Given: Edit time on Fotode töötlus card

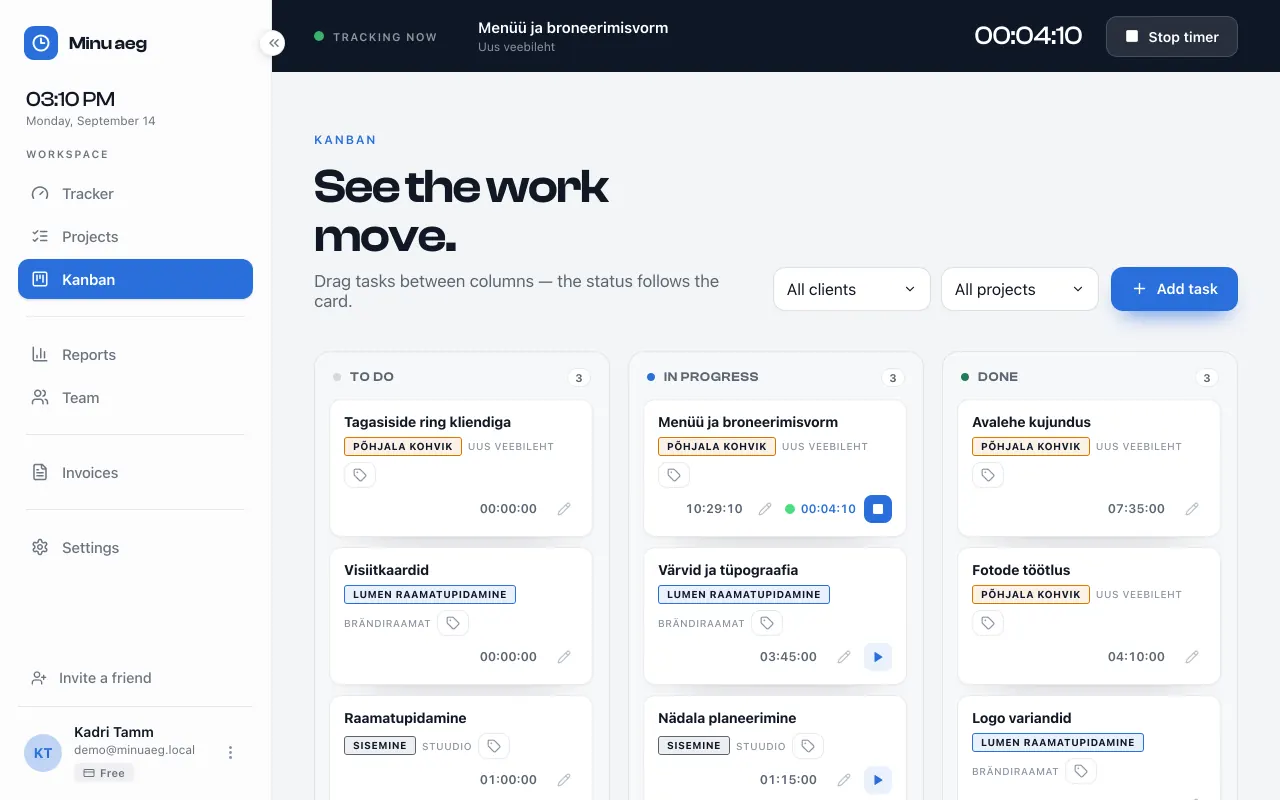Looking at the screenshot, I should click(x=1192, y=657).
